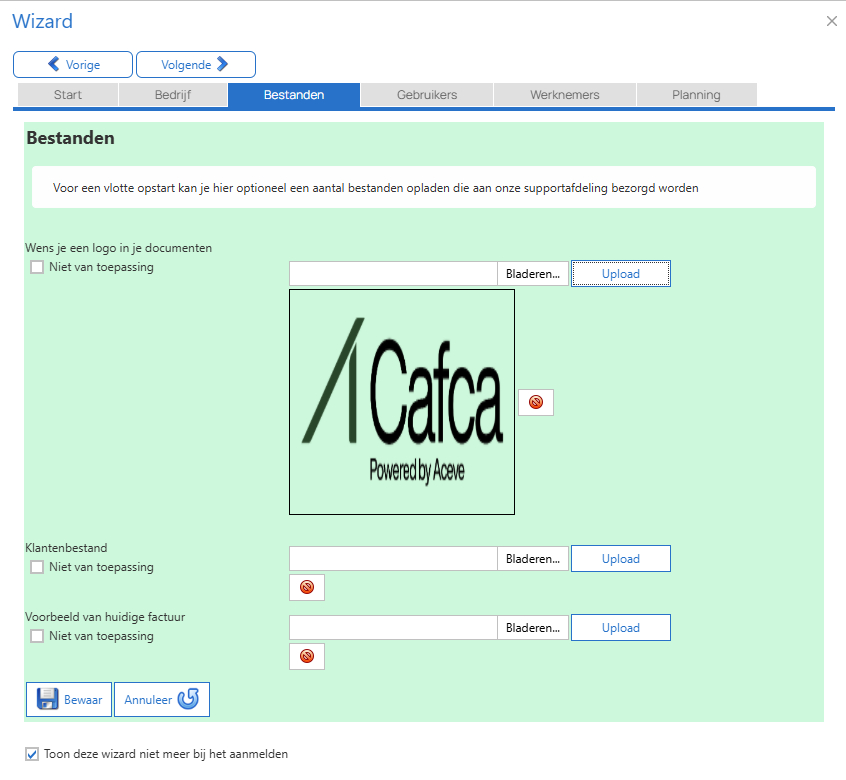The image size is (846, 780).
Task: Go back with the Vorige button
Action: coord(73,65)
